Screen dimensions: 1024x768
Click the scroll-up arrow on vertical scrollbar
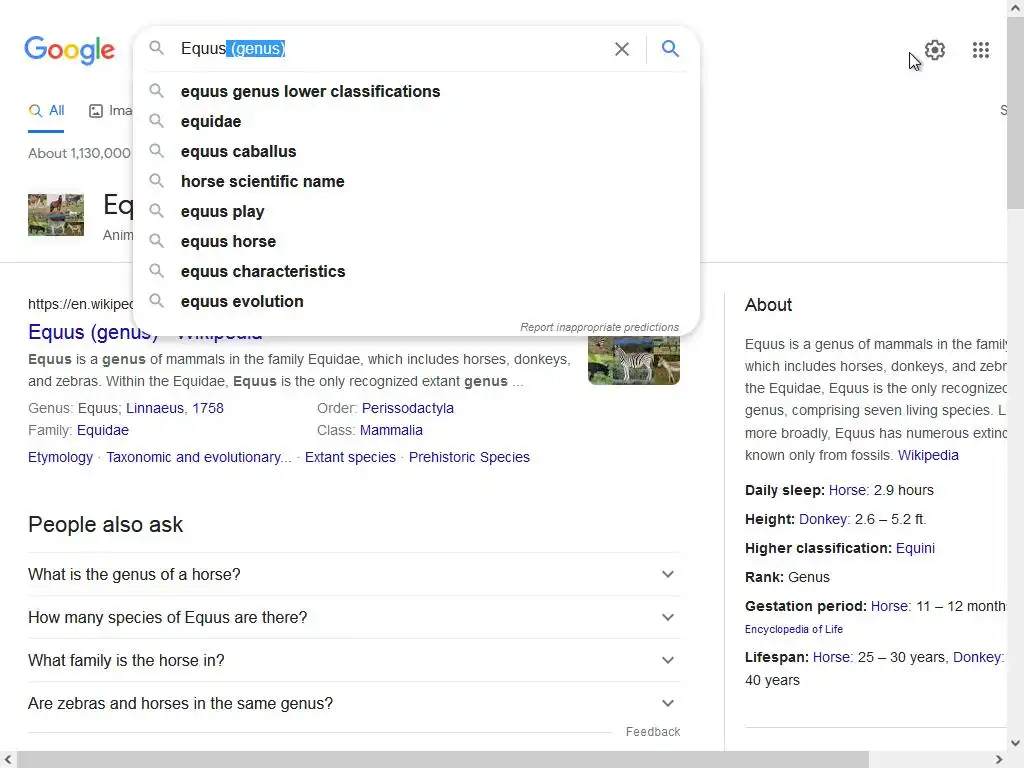pos(1016,8)
